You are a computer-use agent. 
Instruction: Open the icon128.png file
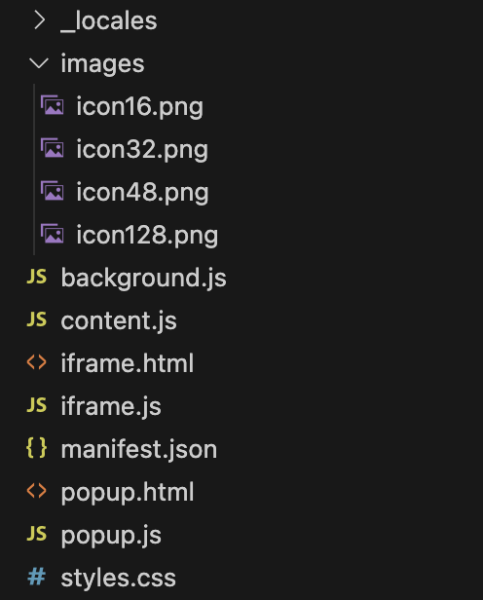point(147,235)
